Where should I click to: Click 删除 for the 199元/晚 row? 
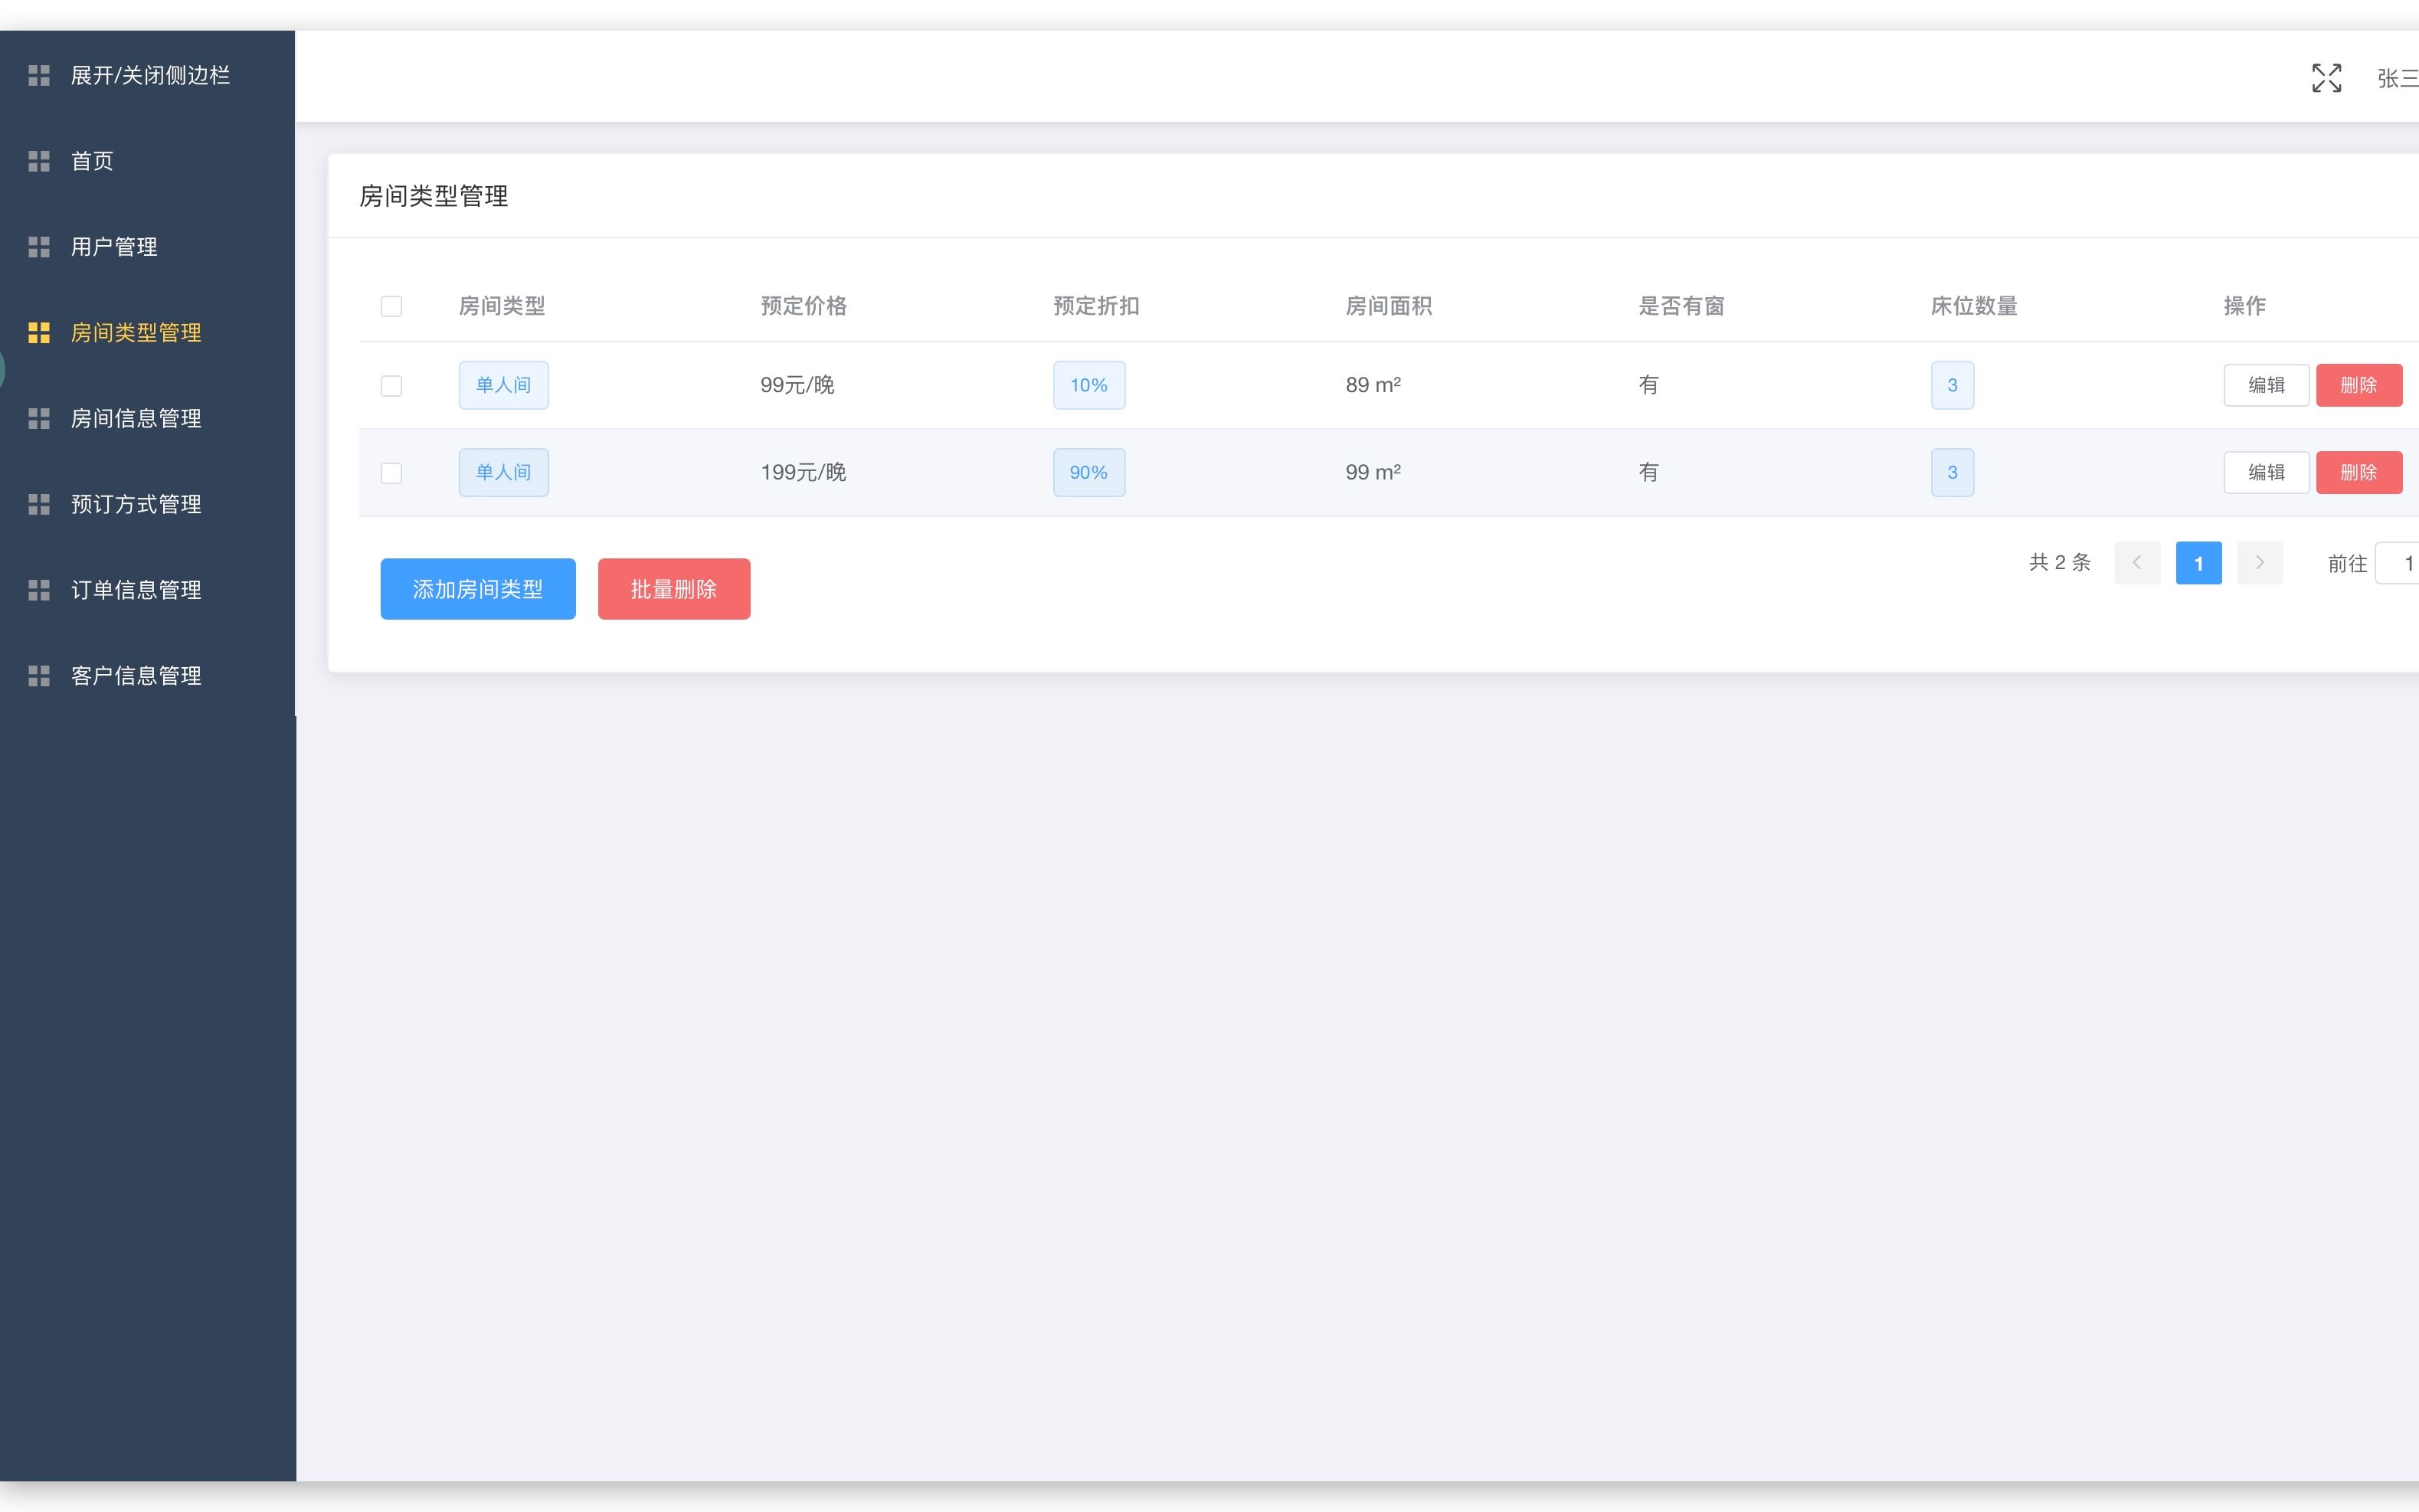point(2359,472)
